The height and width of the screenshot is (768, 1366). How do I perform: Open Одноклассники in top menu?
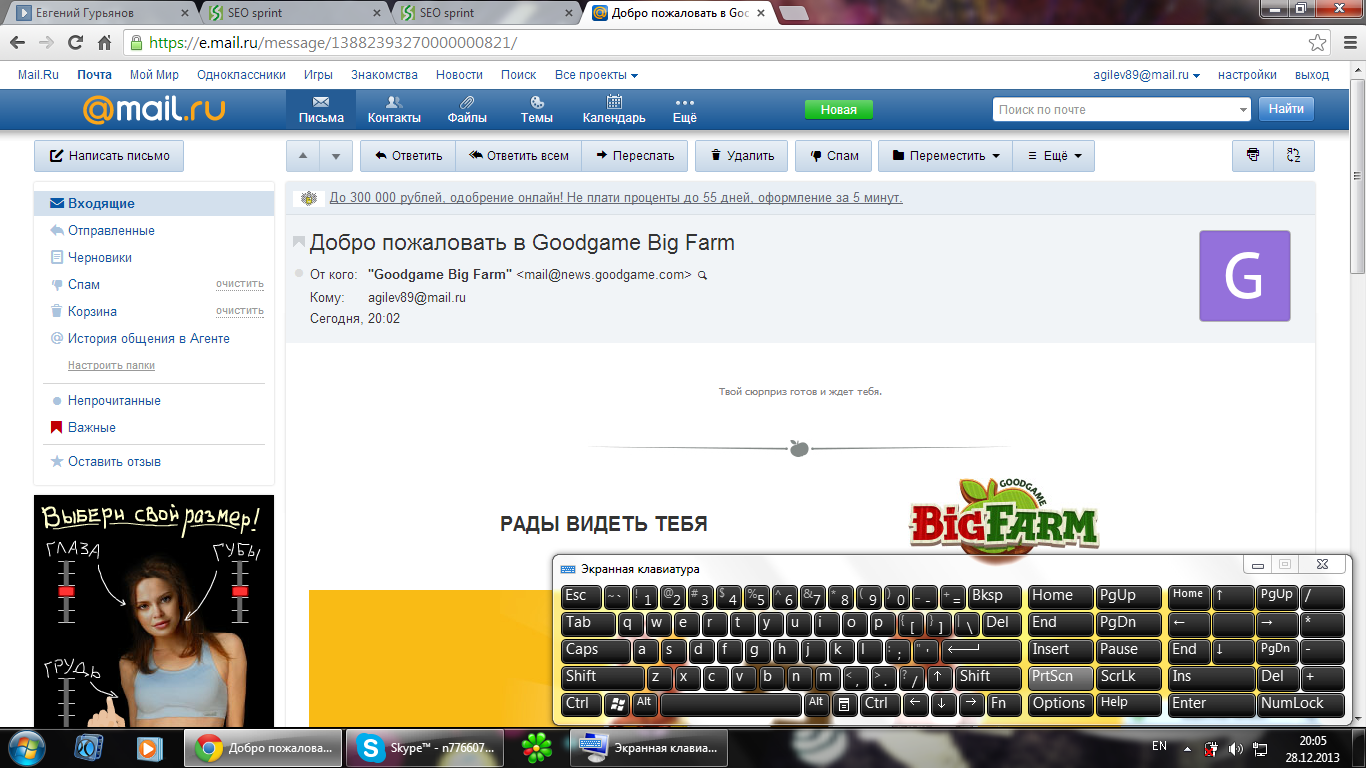tap(241, 75)
